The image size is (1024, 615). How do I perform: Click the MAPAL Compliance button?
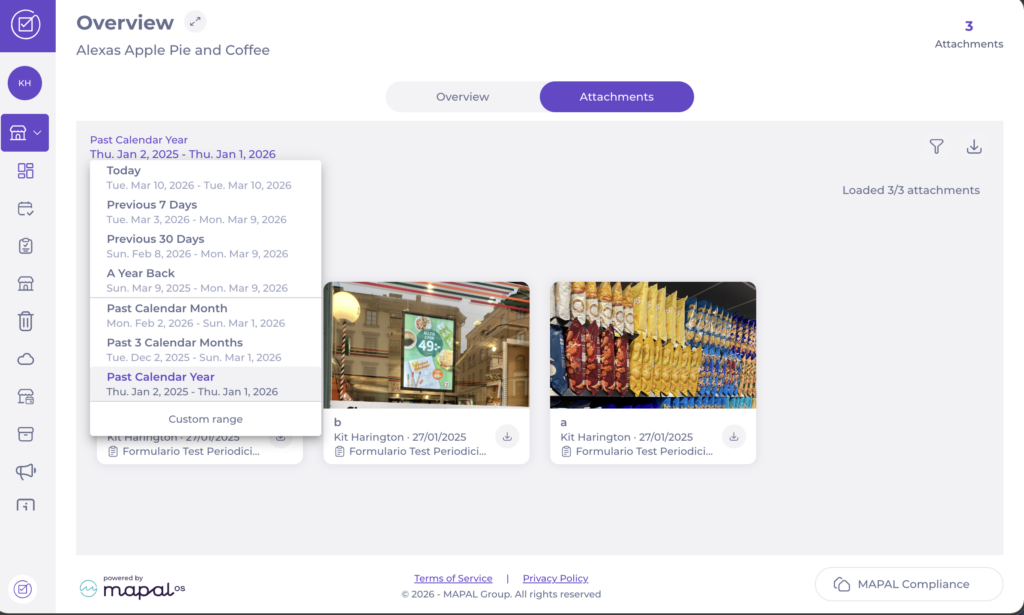[908, 584]
